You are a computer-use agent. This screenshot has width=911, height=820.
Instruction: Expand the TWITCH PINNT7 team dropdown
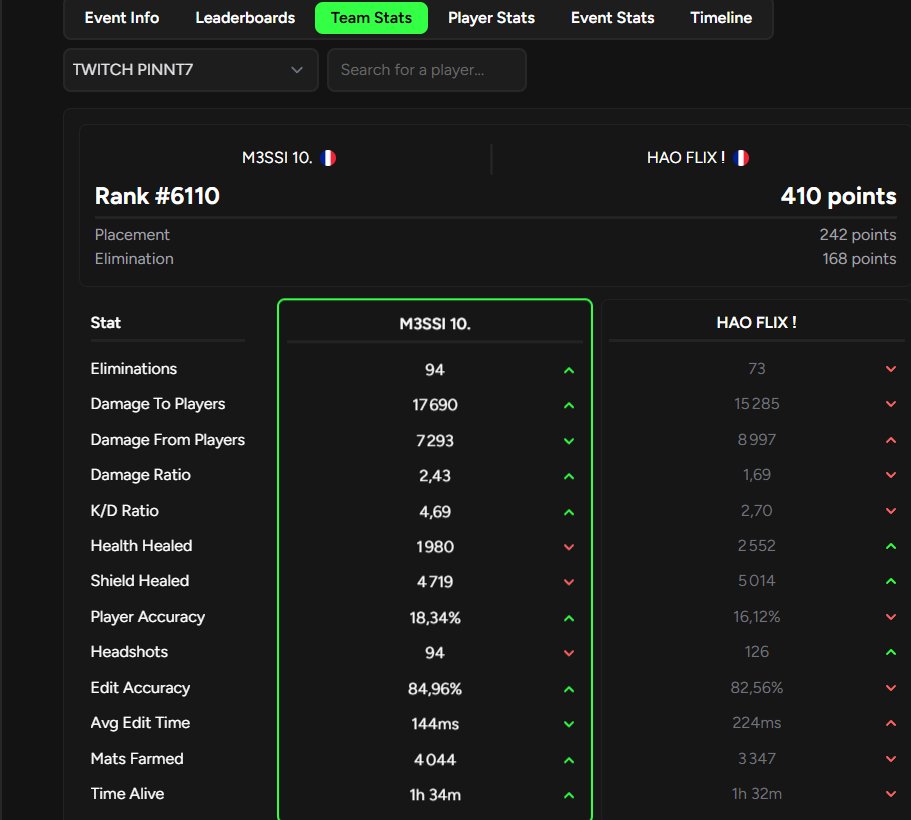(x=191, y=70)
